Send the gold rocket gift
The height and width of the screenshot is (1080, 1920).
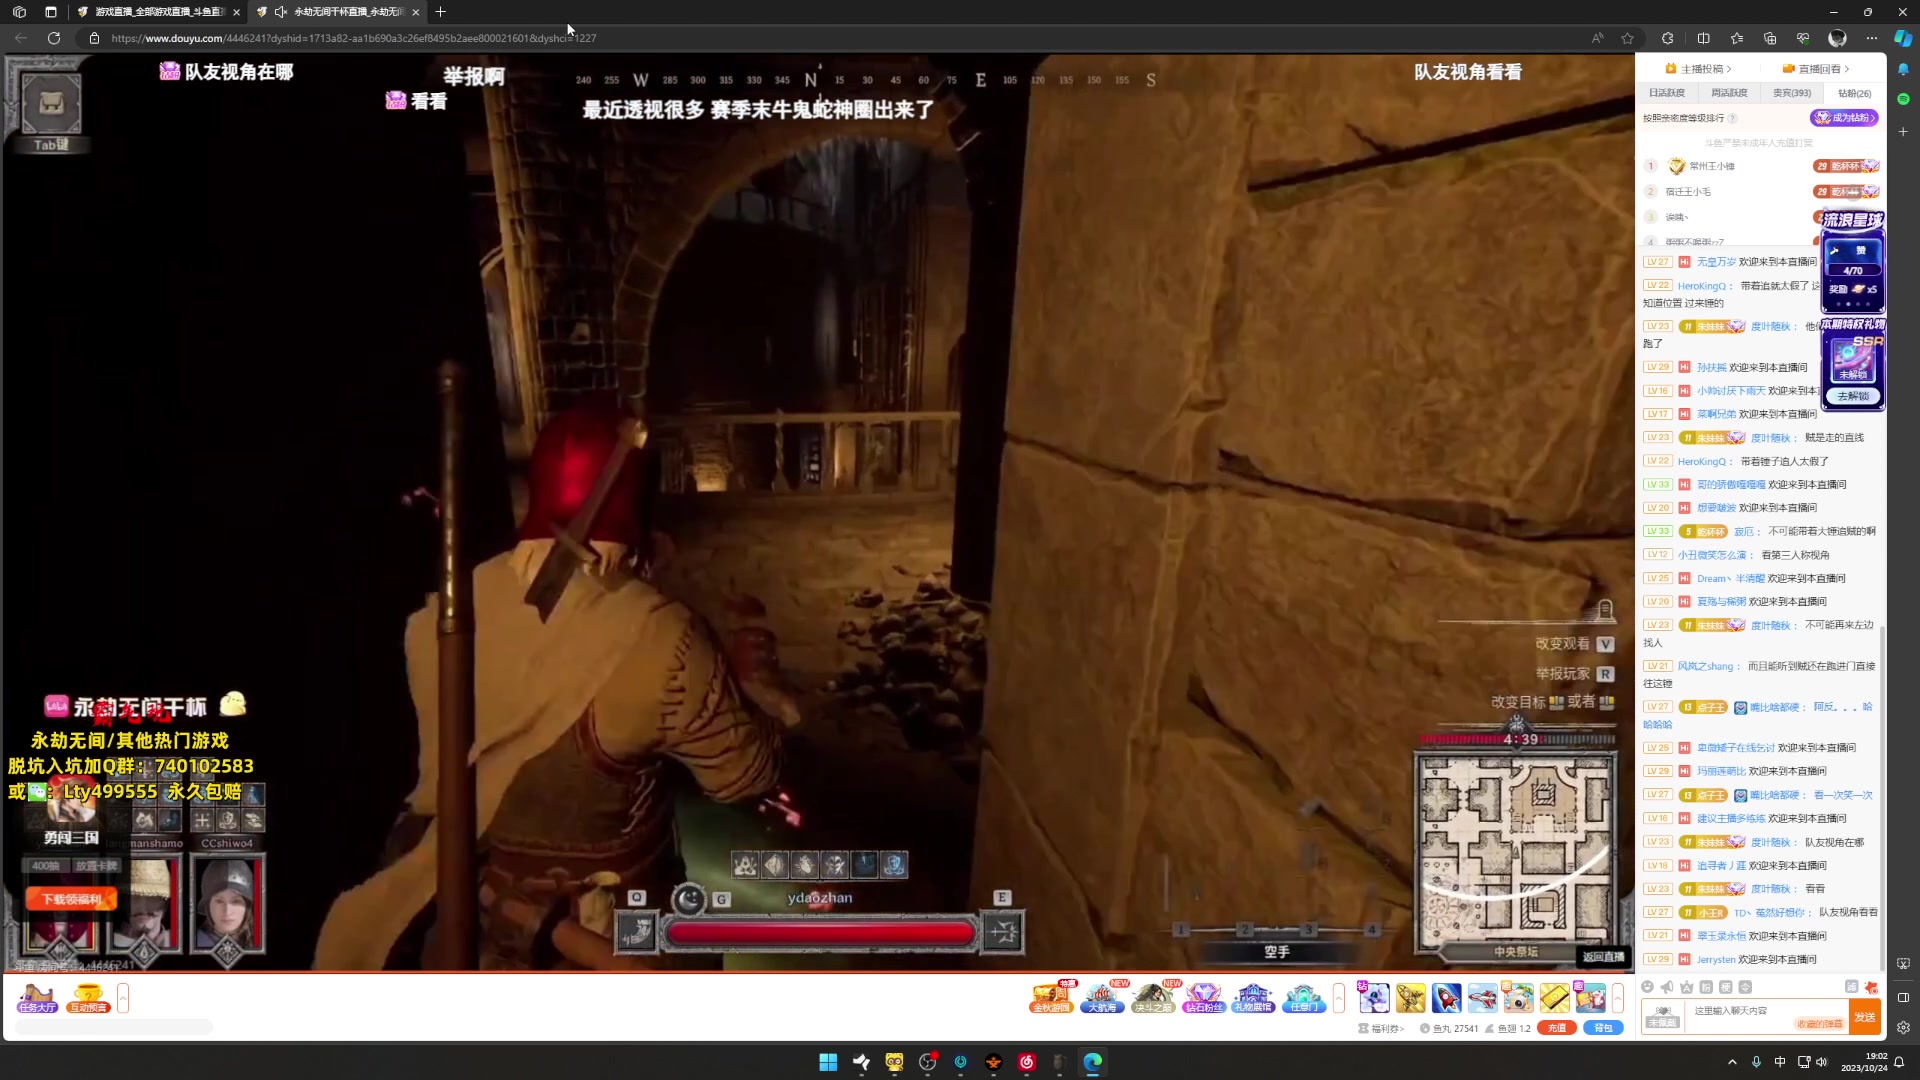pyautogui.click(x=1410, y=998)
